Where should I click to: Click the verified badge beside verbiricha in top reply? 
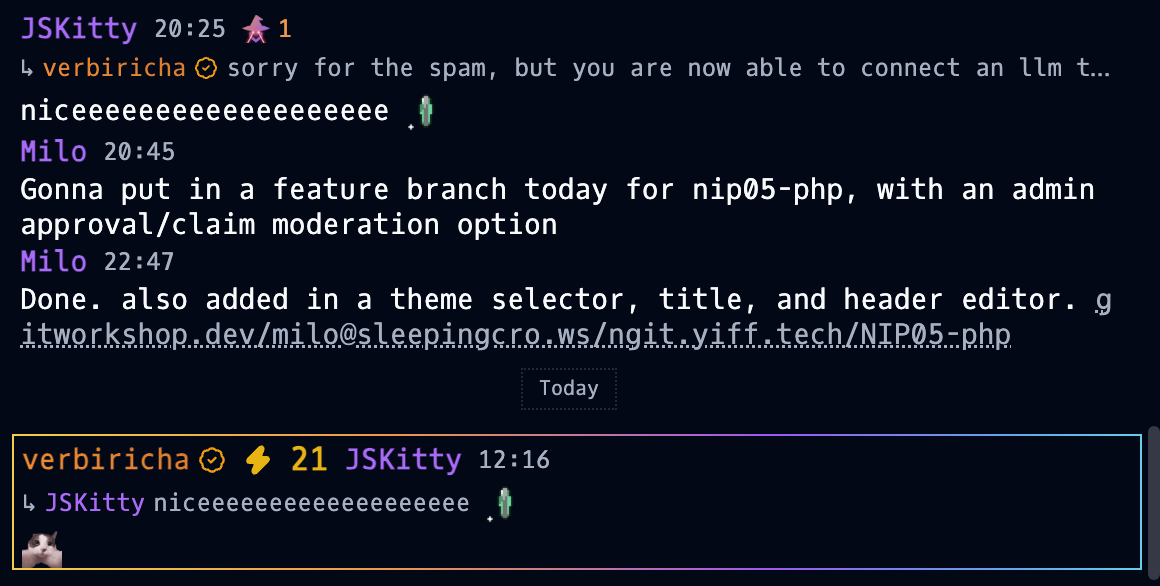tap(206, 69)
